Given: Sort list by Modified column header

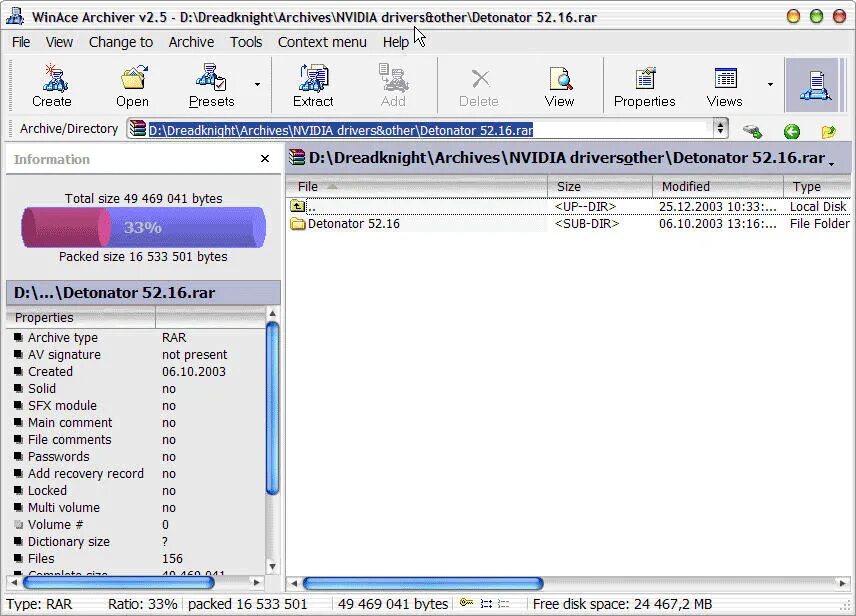Looking at the screenshot, I should [718, 187].
